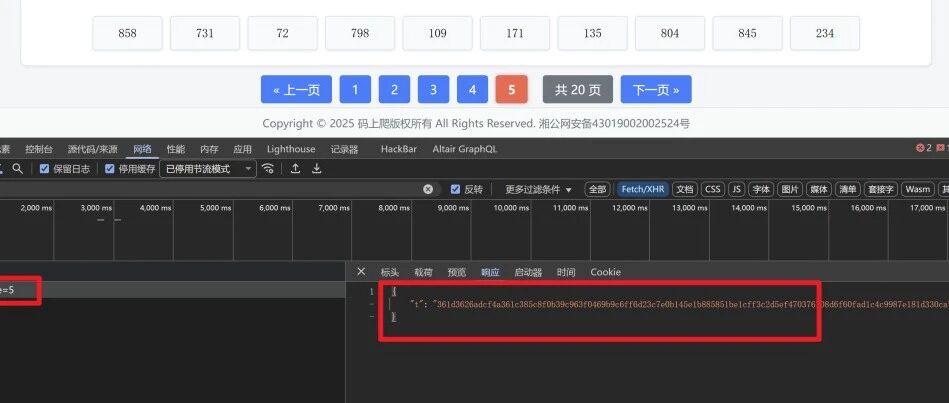Viewport: 949px width, 403px height.
Task: Go to page 2 in pagination
Action: 395,90
